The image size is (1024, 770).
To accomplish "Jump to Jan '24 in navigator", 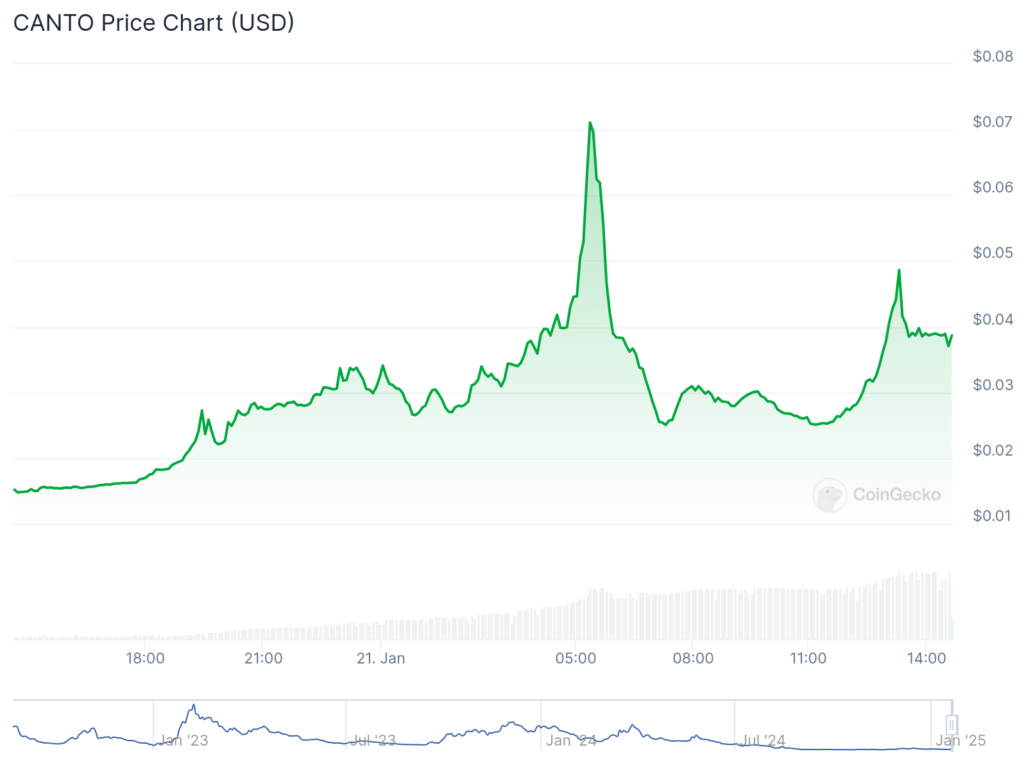I will point(571,741).
